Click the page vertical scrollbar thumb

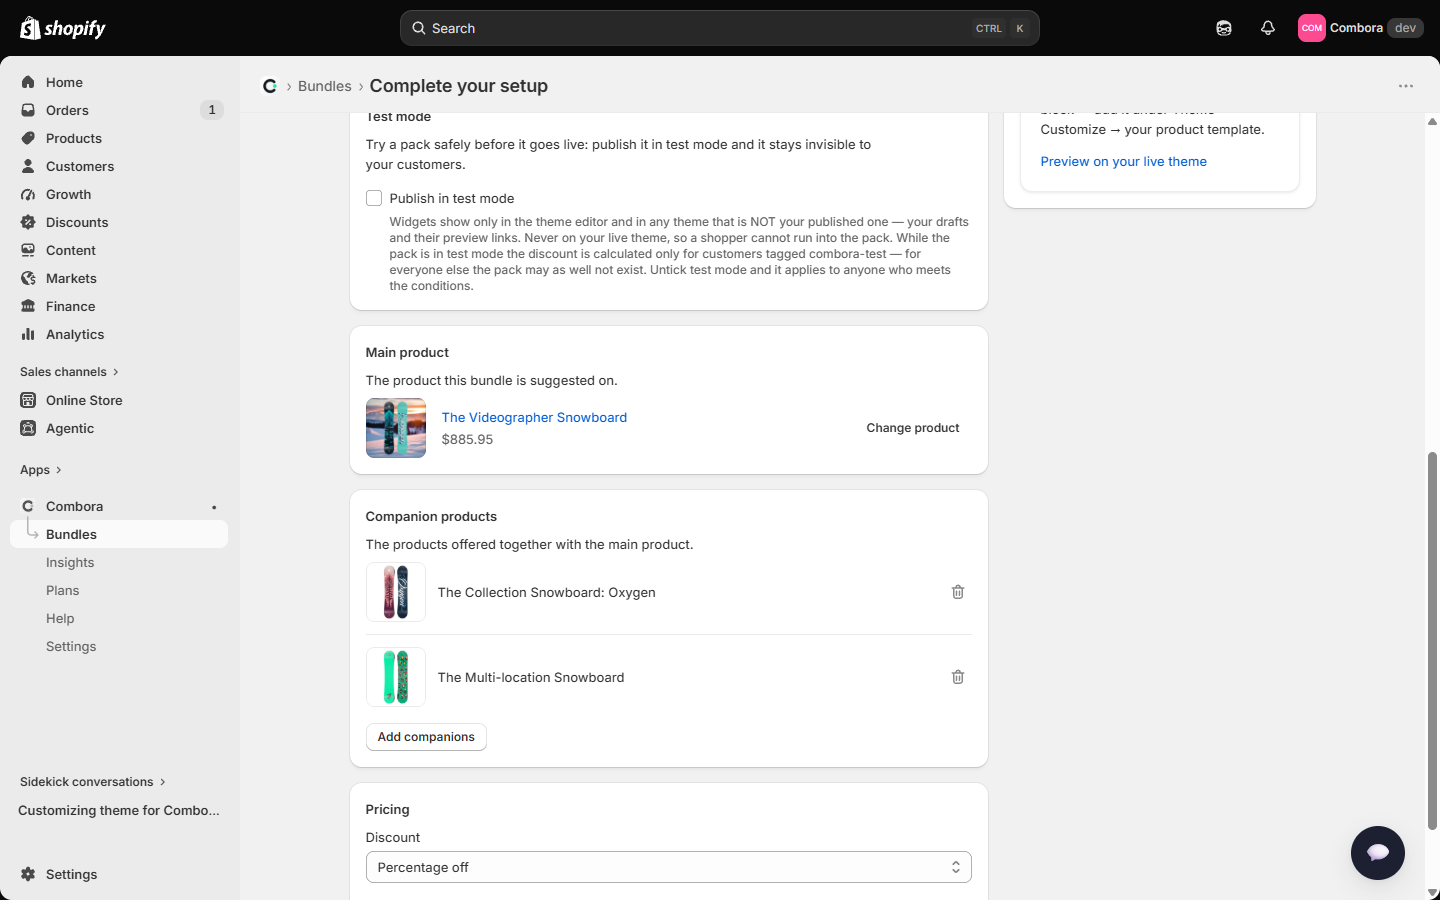[1432, 640]
